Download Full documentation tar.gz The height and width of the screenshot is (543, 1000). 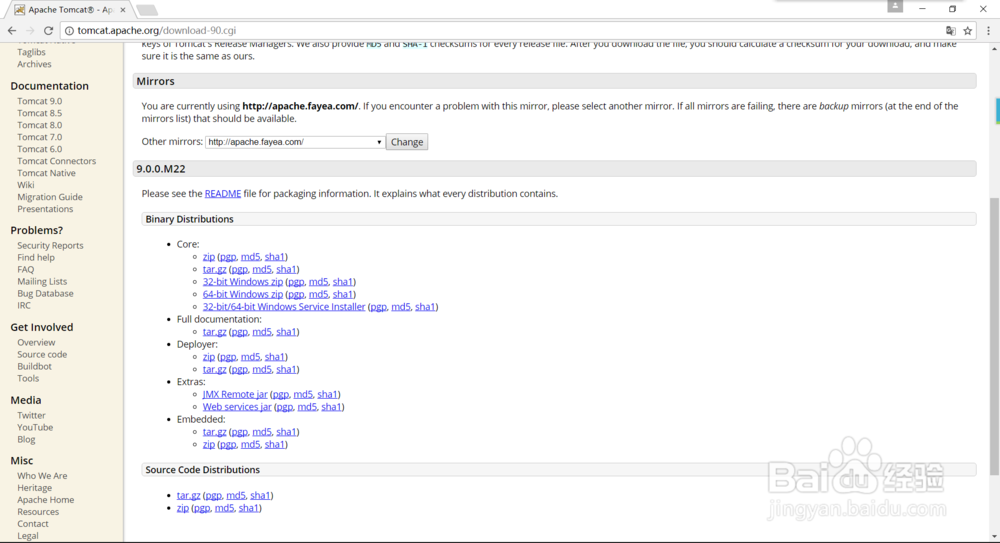point(214,332)
